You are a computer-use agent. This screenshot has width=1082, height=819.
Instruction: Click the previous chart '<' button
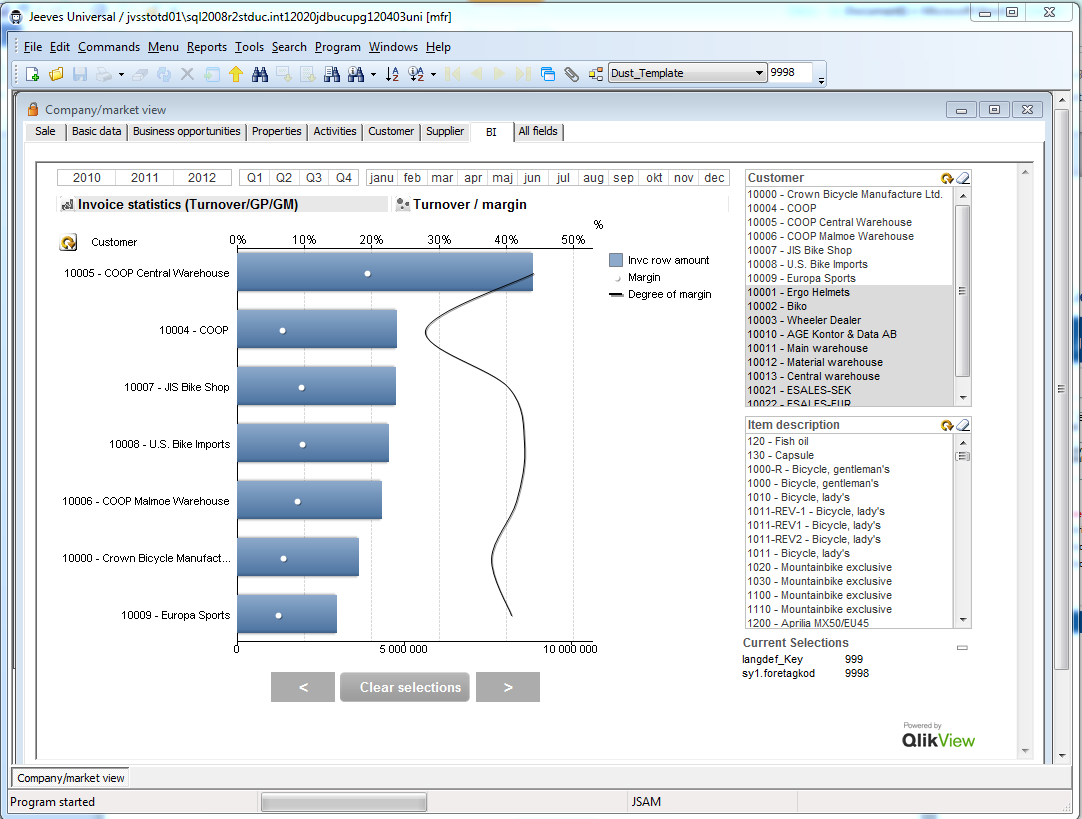[303, 687]
